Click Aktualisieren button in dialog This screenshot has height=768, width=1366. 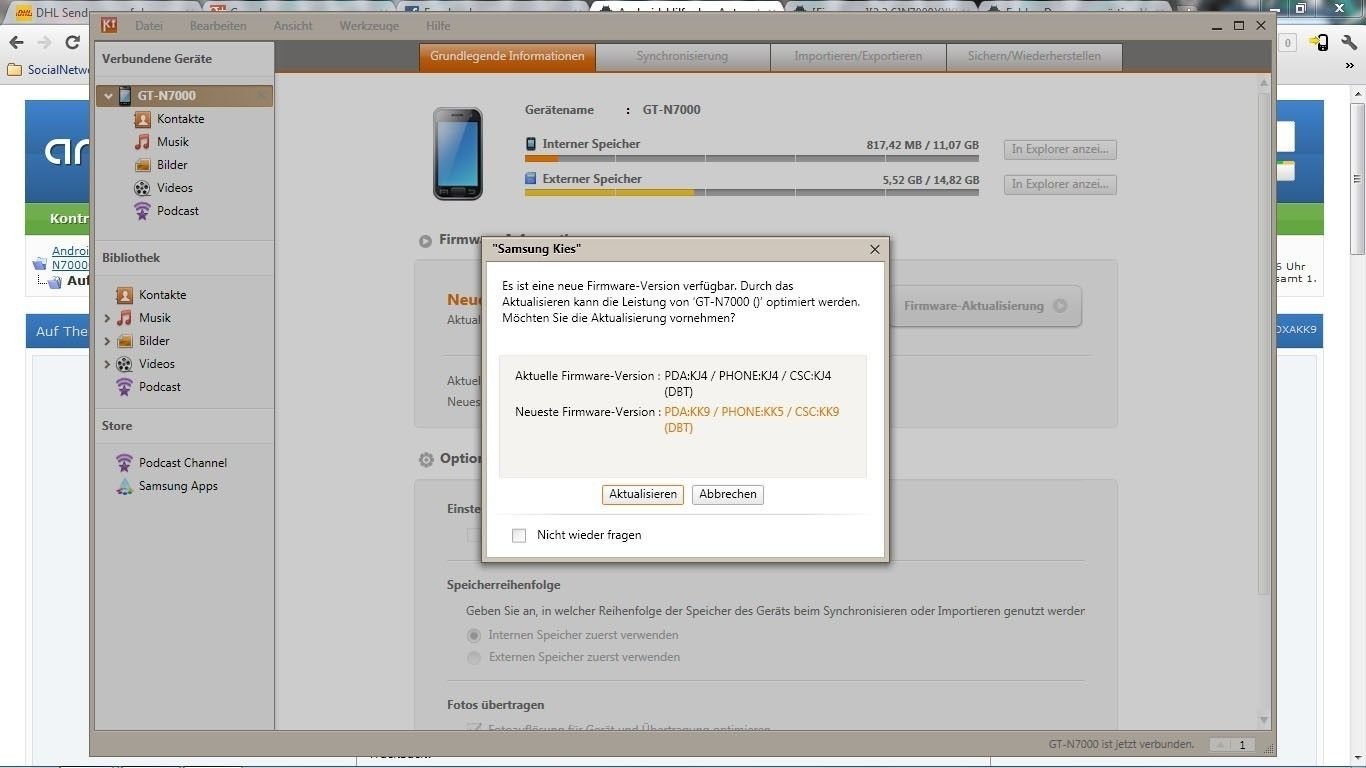643,495
